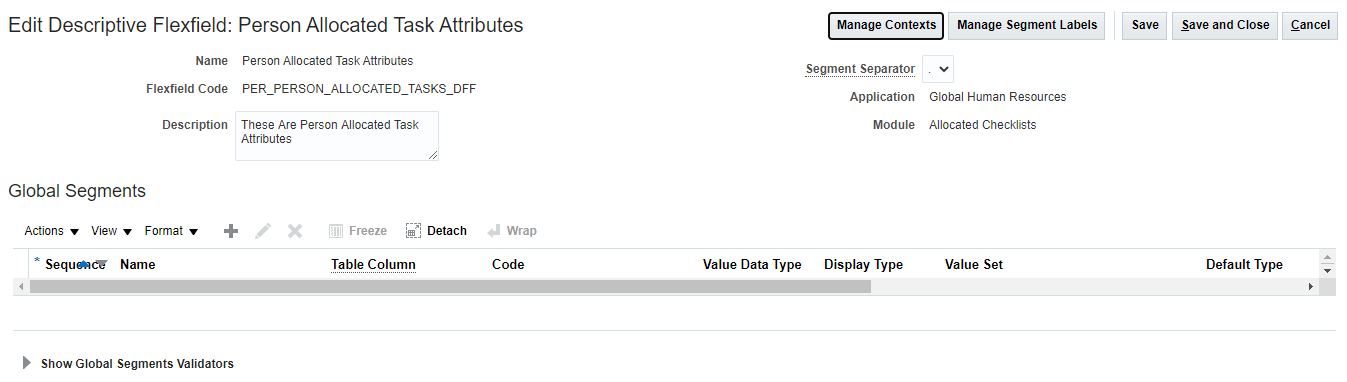Click the Save button
Image resolution: width=1347 pixels, height=382 pixels.
(x=1145, y=25)
